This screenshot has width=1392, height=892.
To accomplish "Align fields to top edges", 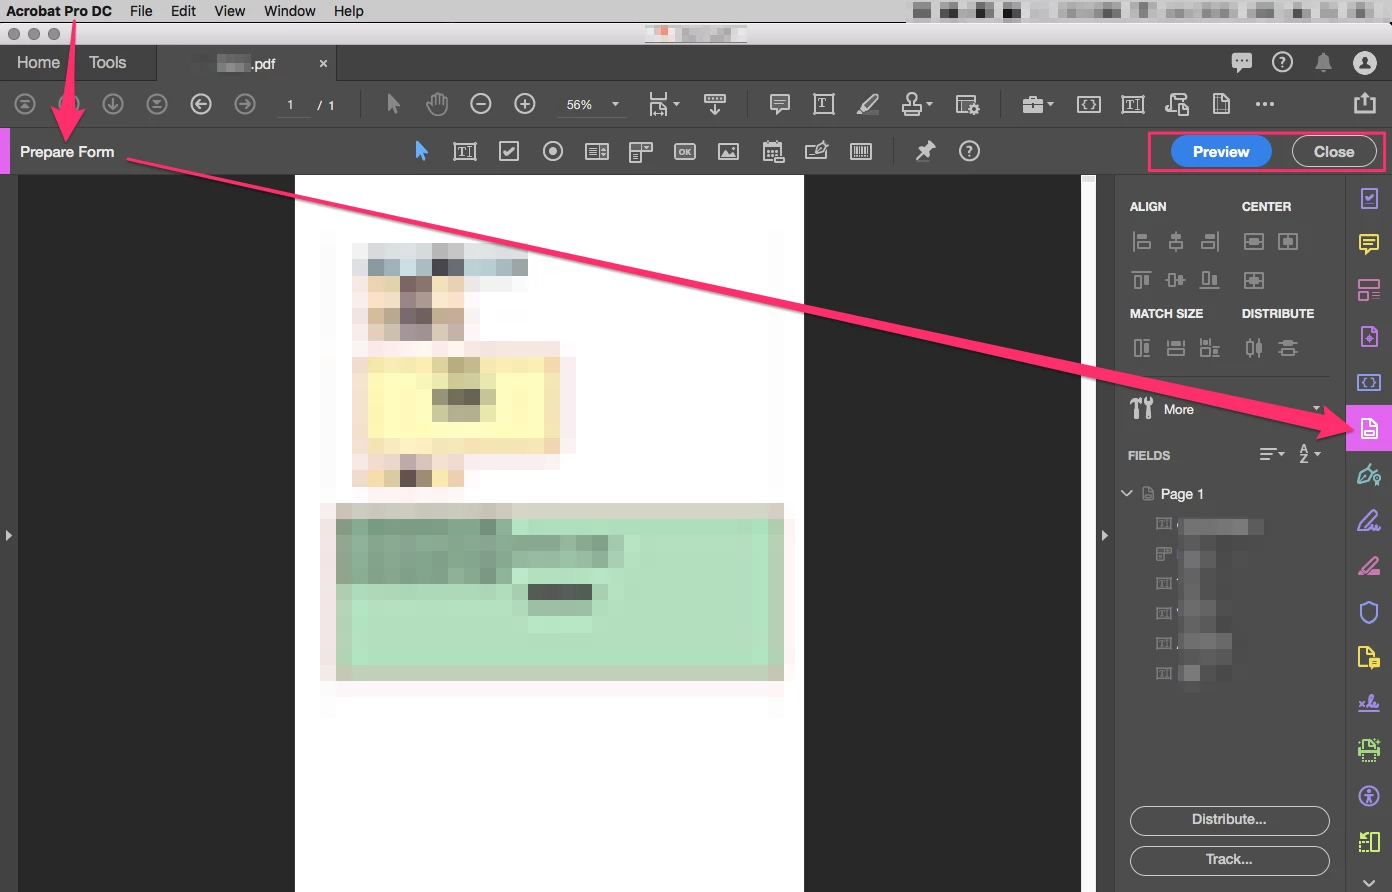I will click(x=1142, y=280).
